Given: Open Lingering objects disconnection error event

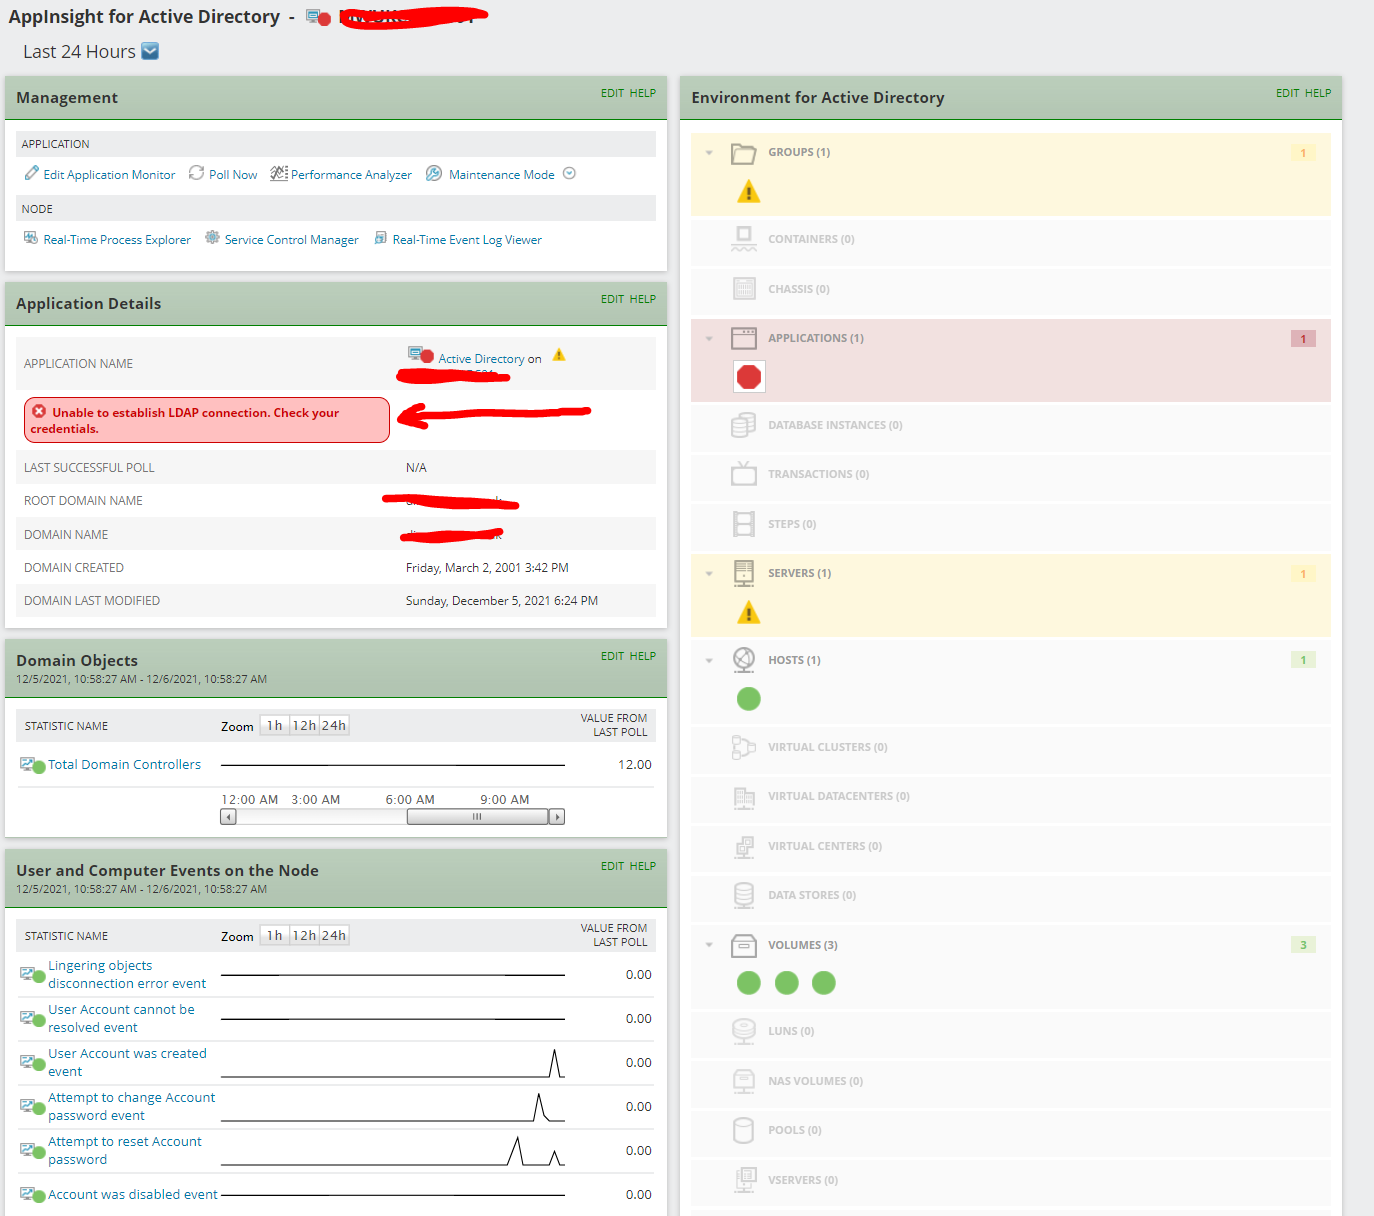Looking at the screenshot, I should [x=127, y=975].
